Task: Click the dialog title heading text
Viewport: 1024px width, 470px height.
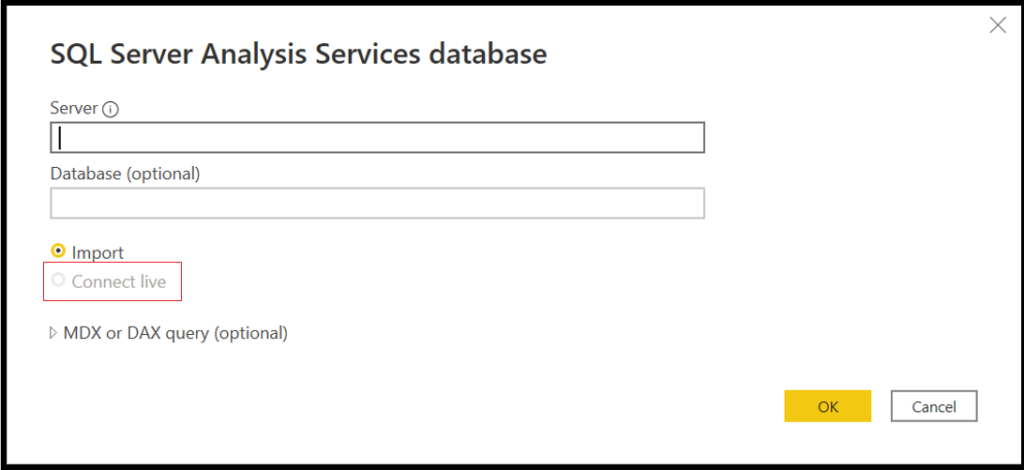Action: (298, 54)
